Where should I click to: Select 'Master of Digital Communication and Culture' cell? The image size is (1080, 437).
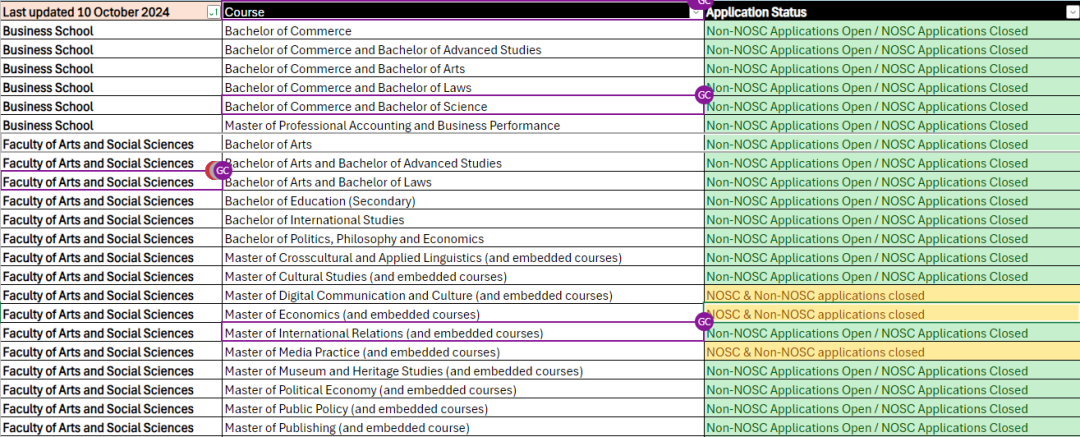[x=463, y=295]
